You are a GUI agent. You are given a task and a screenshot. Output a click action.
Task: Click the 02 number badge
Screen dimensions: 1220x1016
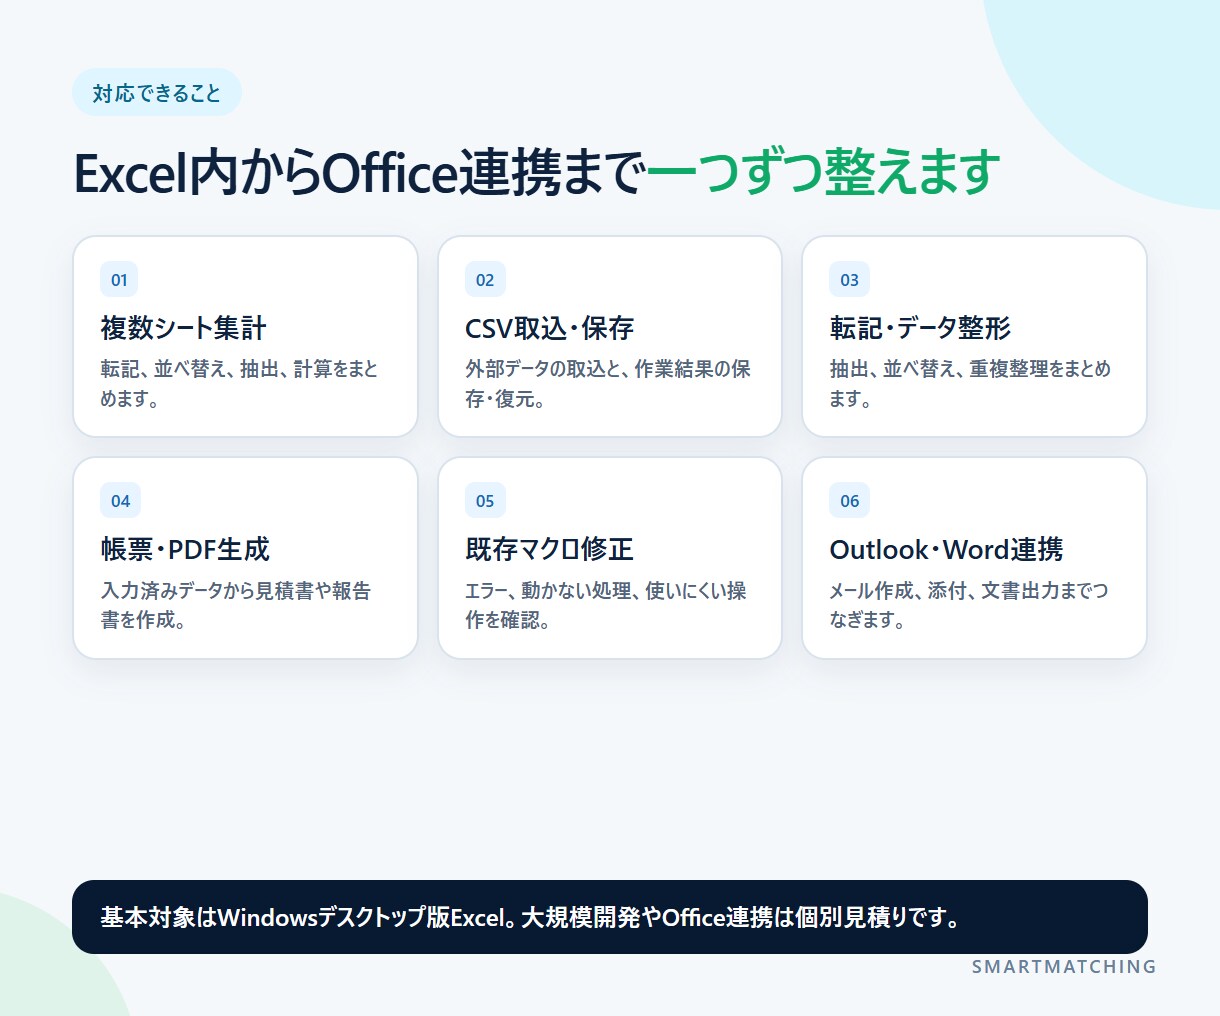pos(485,280)
